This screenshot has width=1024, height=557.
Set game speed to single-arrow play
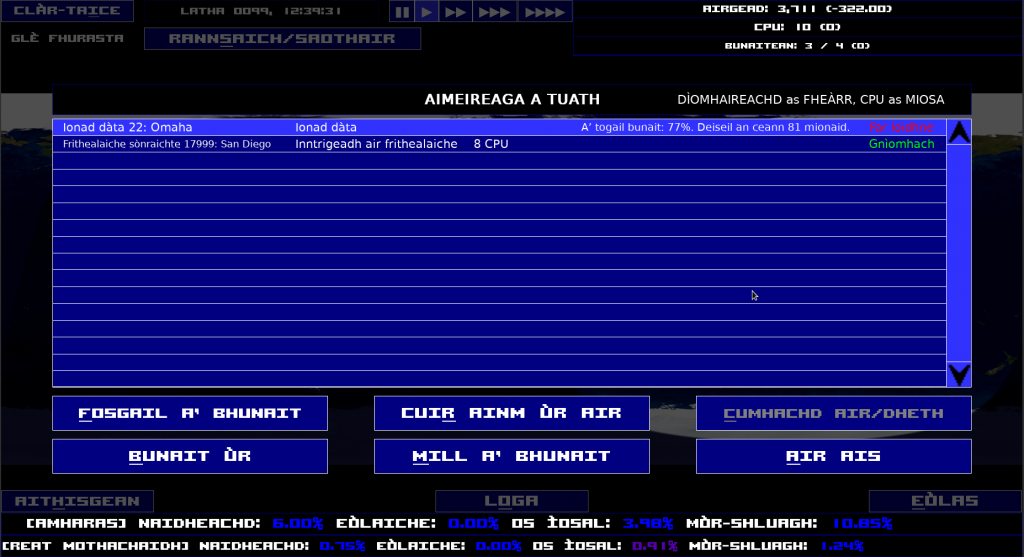coord(427,12)
